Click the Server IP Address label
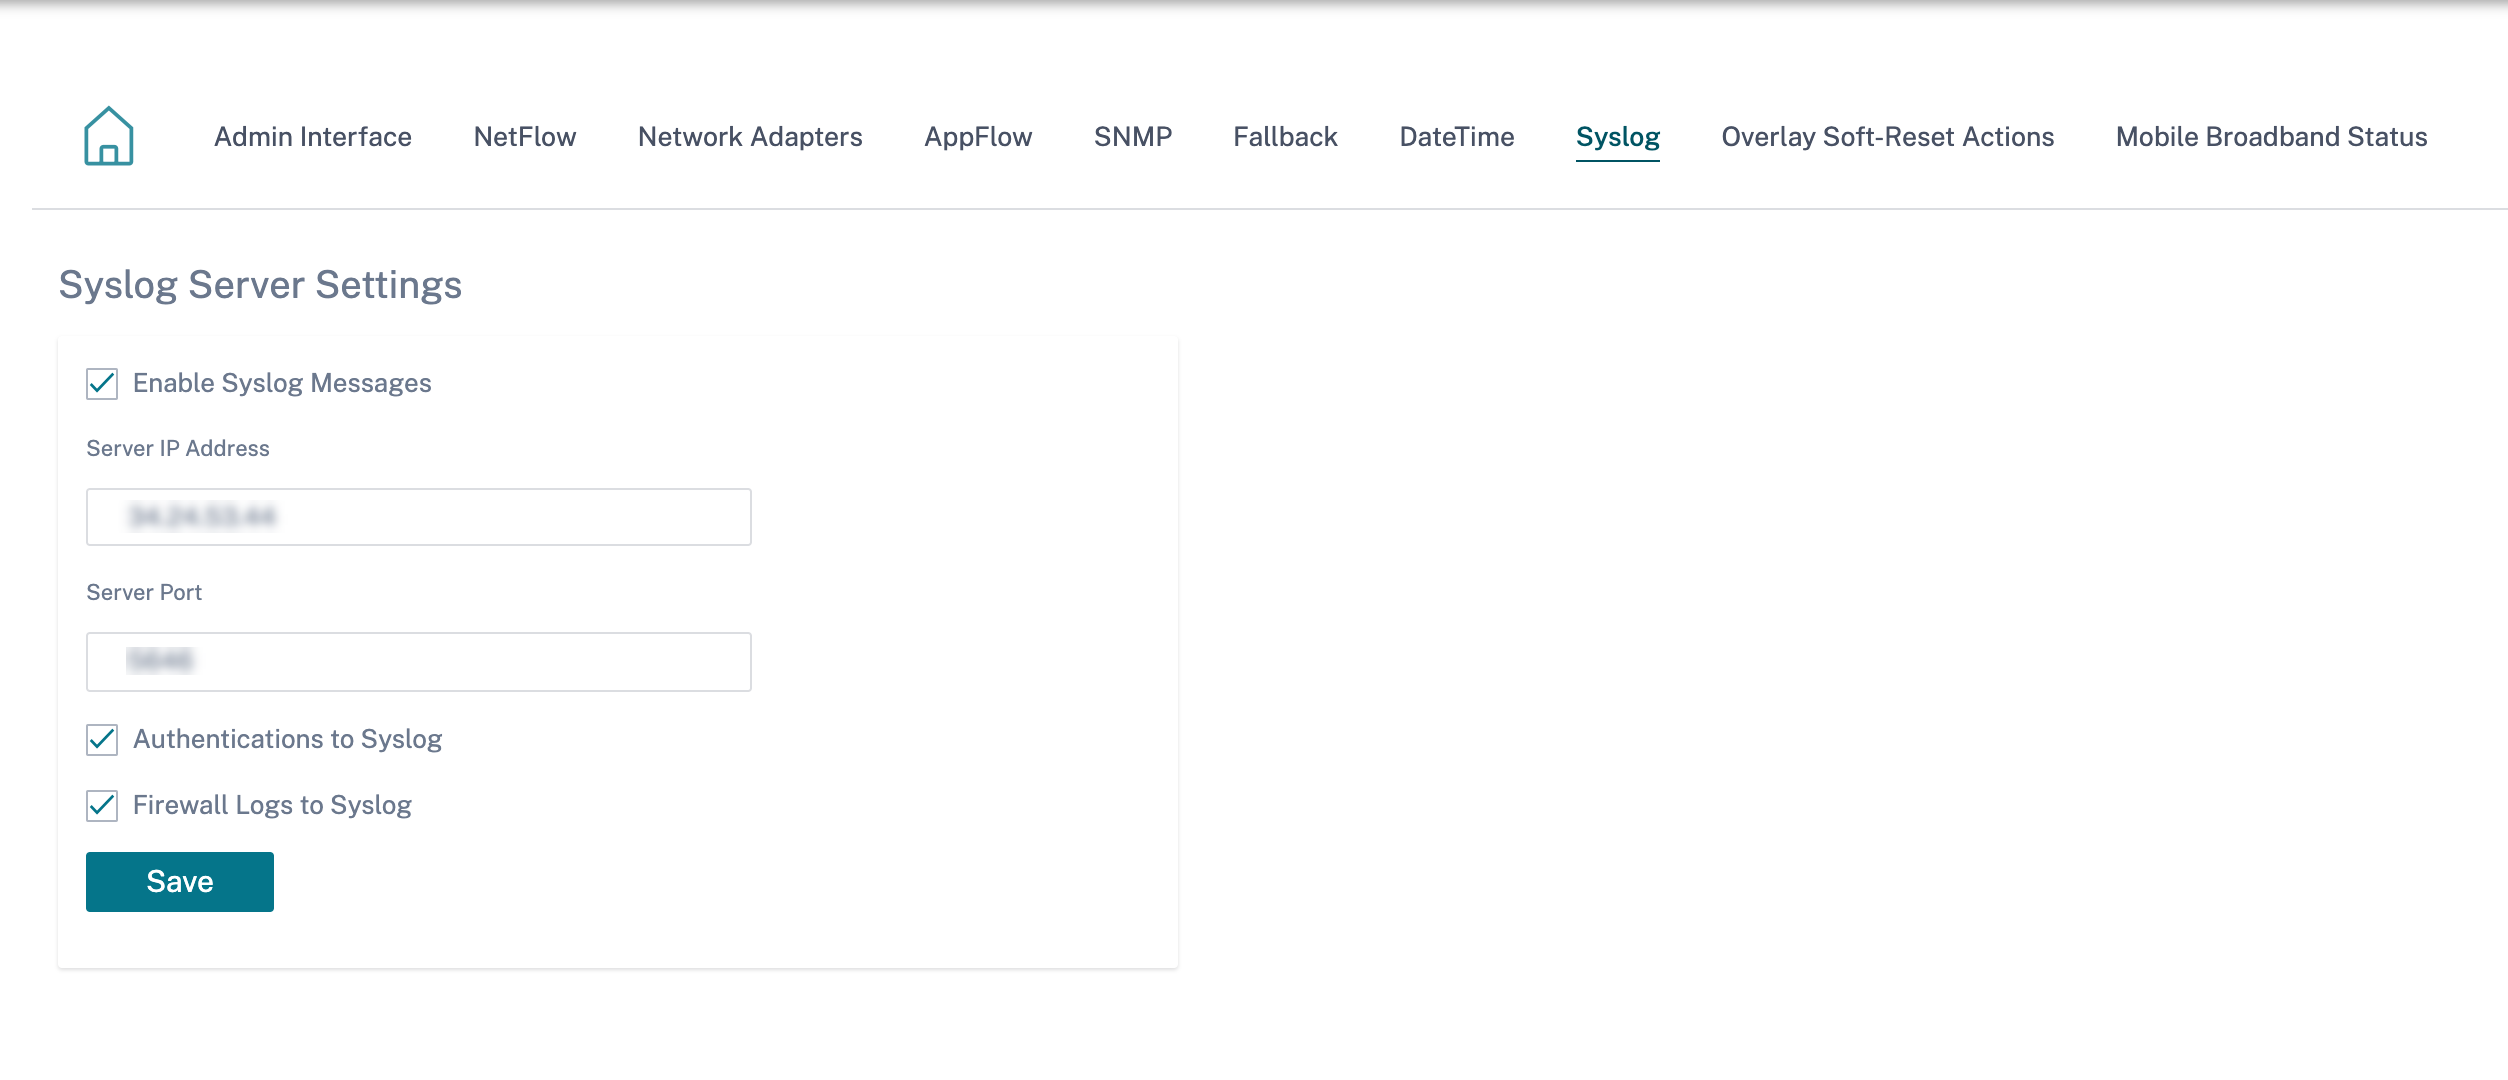Screen dimensions: 2508x1080 point(178,449)
